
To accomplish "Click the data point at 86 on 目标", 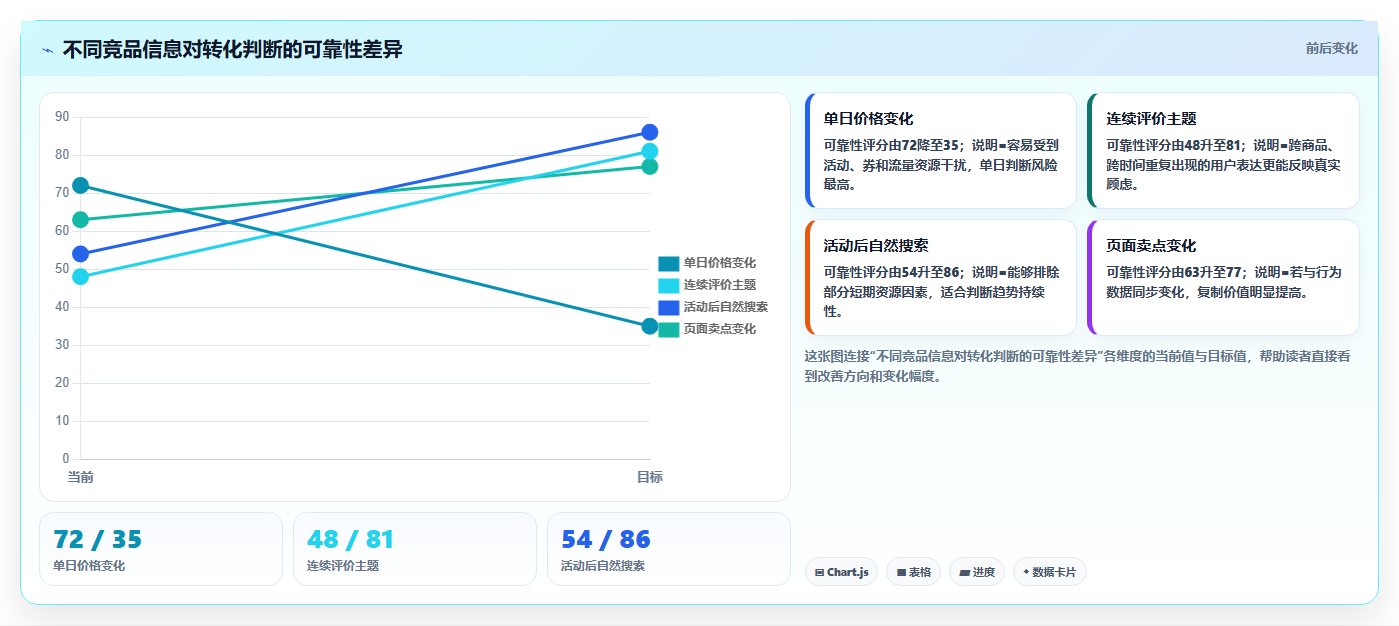I will [650, 132].
